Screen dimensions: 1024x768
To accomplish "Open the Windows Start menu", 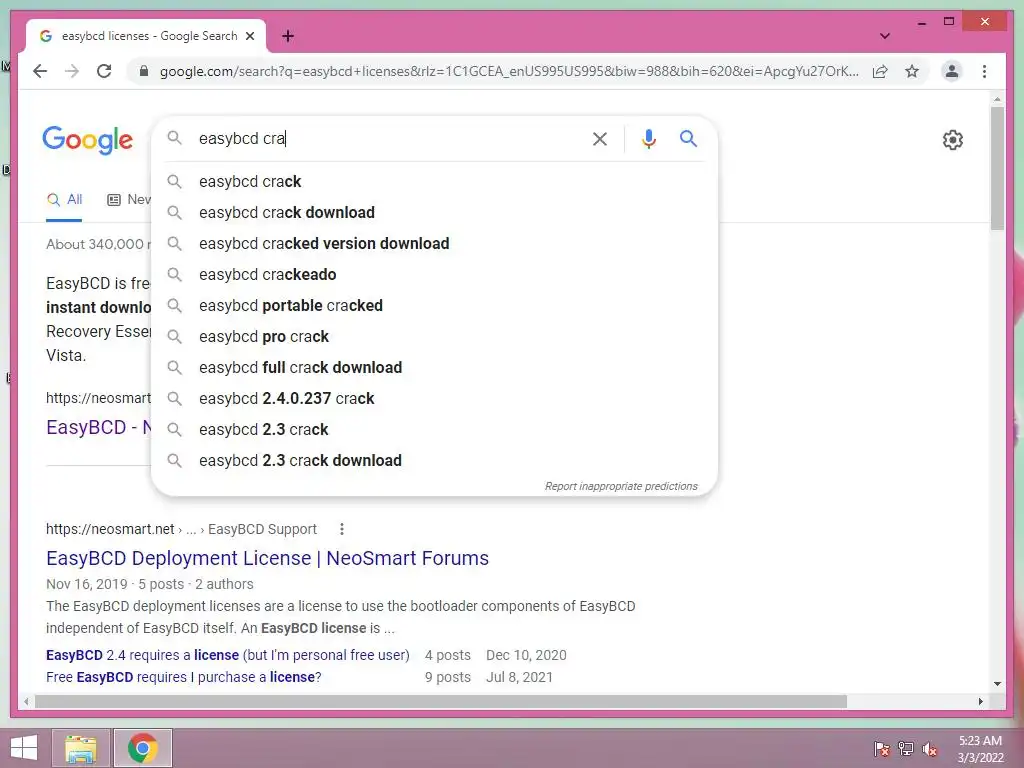I will 24,748.
